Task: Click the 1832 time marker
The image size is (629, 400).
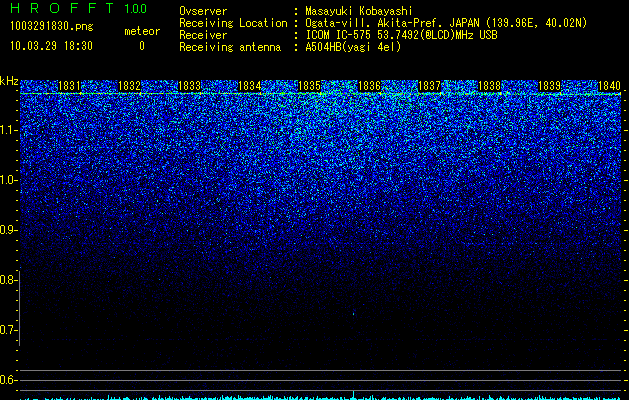Action: click(x=130, y=86)
